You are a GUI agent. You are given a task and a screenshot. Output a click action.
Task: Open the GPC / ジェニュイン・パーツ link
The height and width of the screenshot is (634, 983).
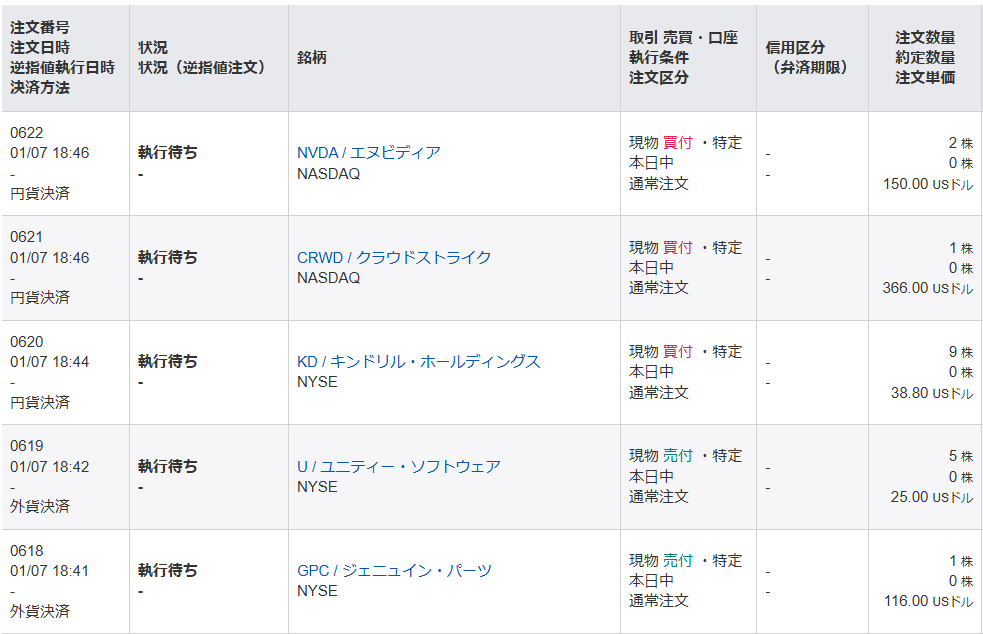coord(394,571)
